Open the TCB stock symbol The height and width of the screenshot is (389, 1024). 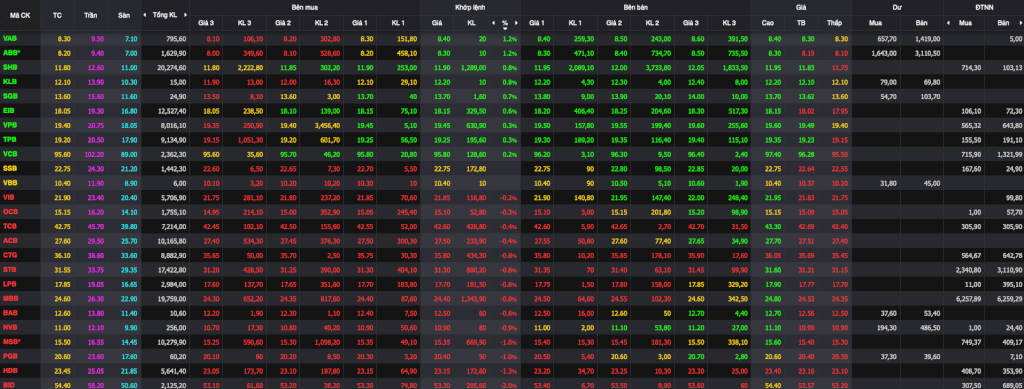coord(10,226)
